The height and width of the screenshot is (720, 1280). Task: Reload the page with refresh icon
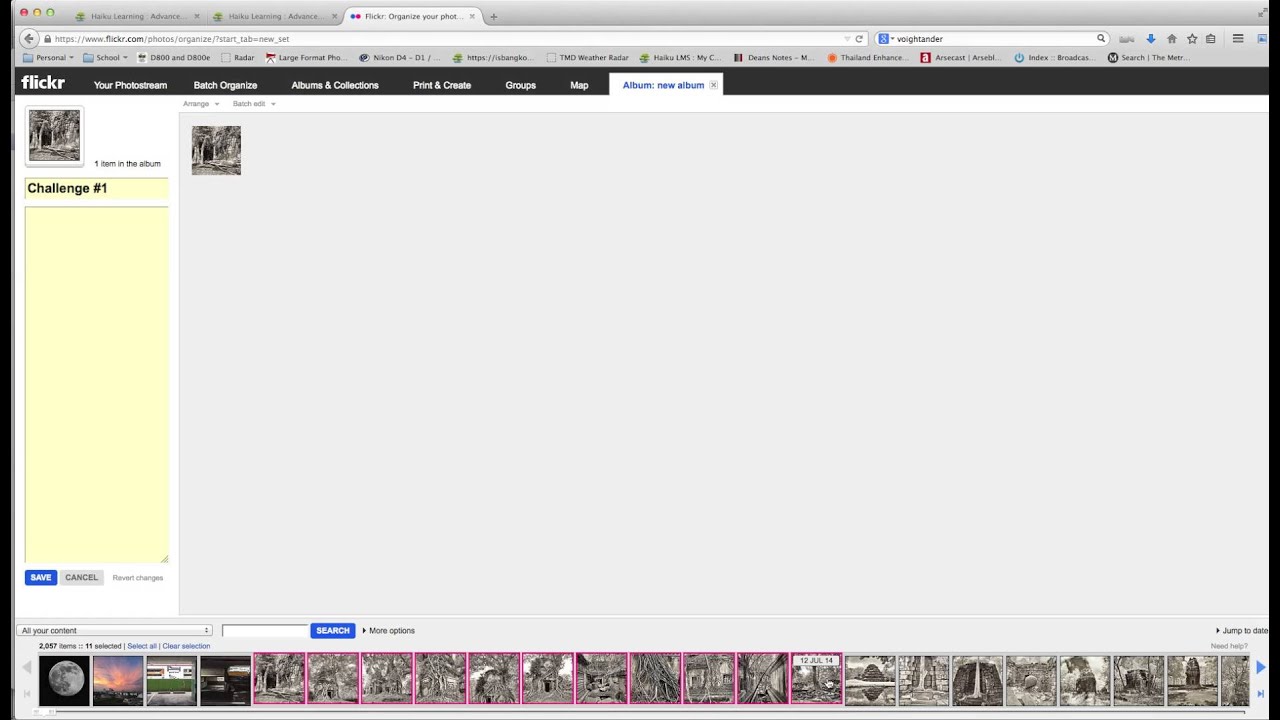(x=858, y=39)
